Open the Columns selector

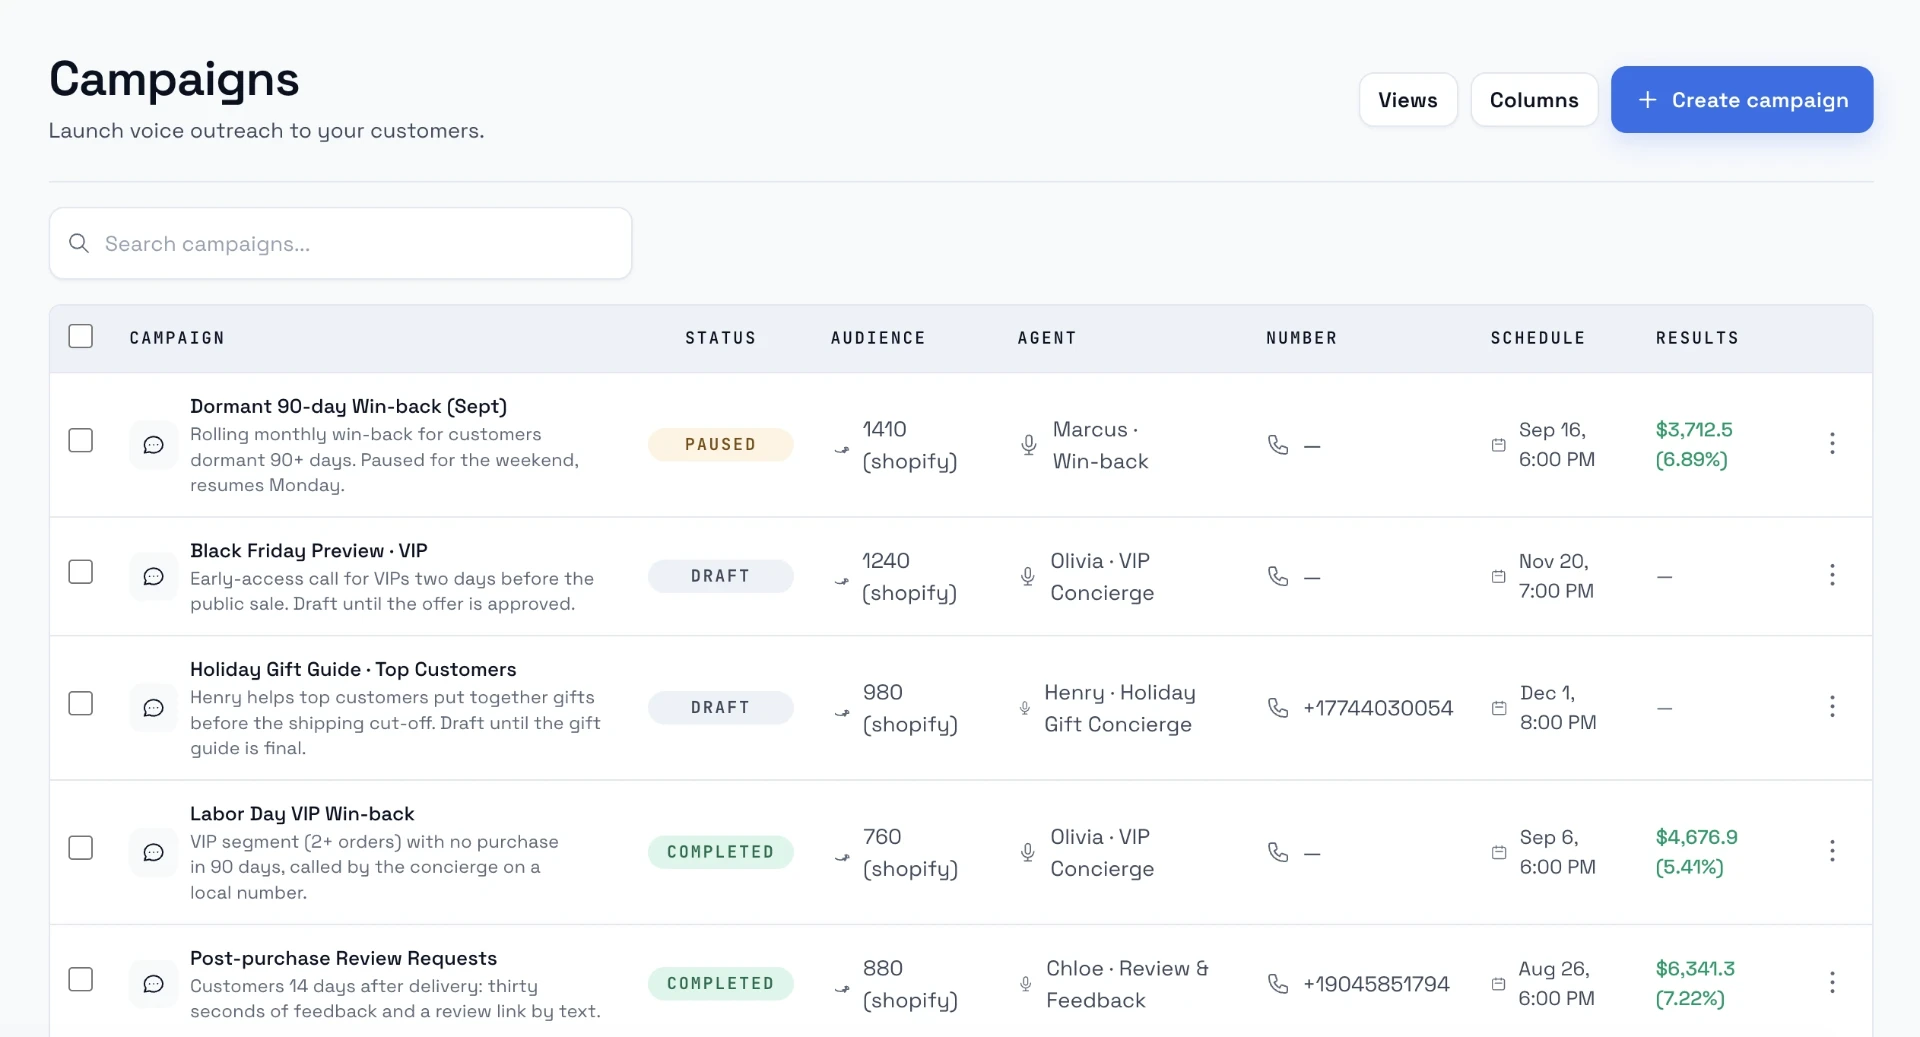click(1534, 100)
